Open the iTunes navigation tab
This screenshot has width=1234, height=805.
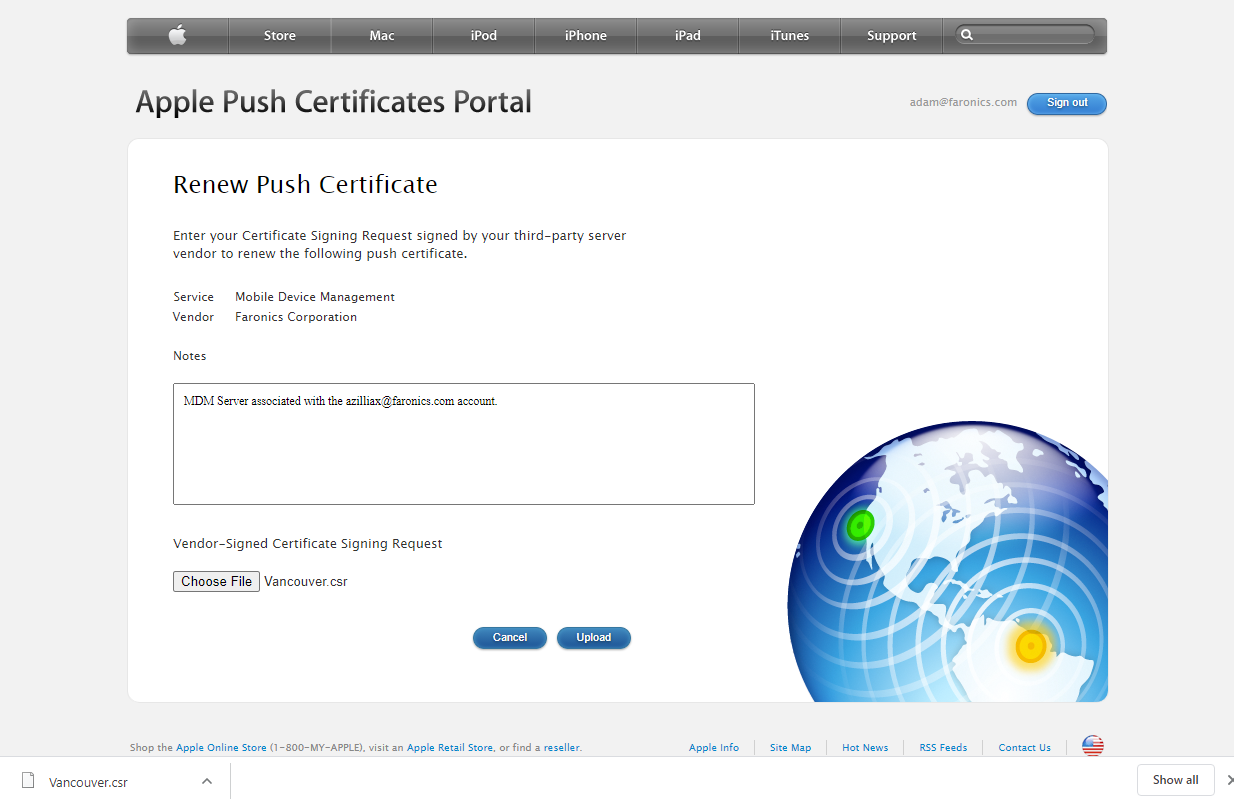(790, 36)
